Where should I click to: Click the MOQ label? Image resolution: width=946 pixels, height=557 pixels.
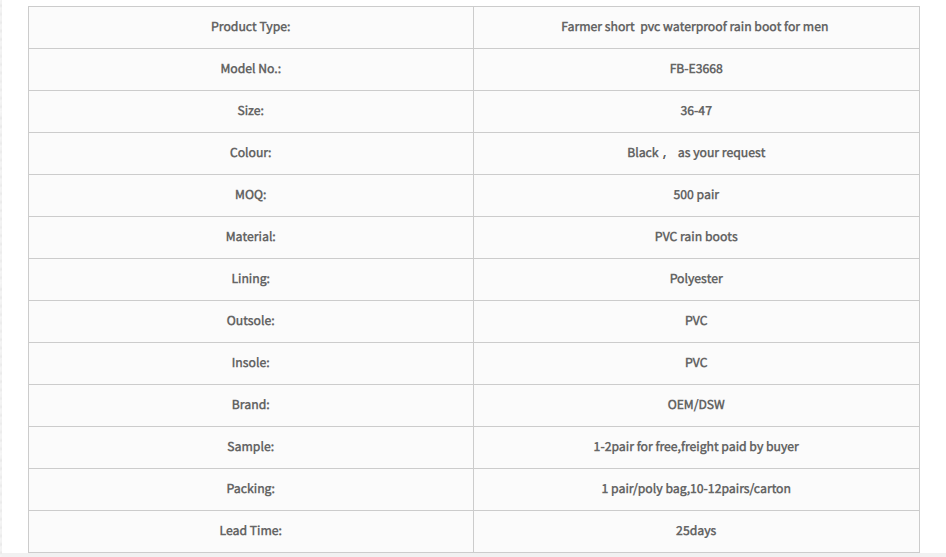coord(250,195)
